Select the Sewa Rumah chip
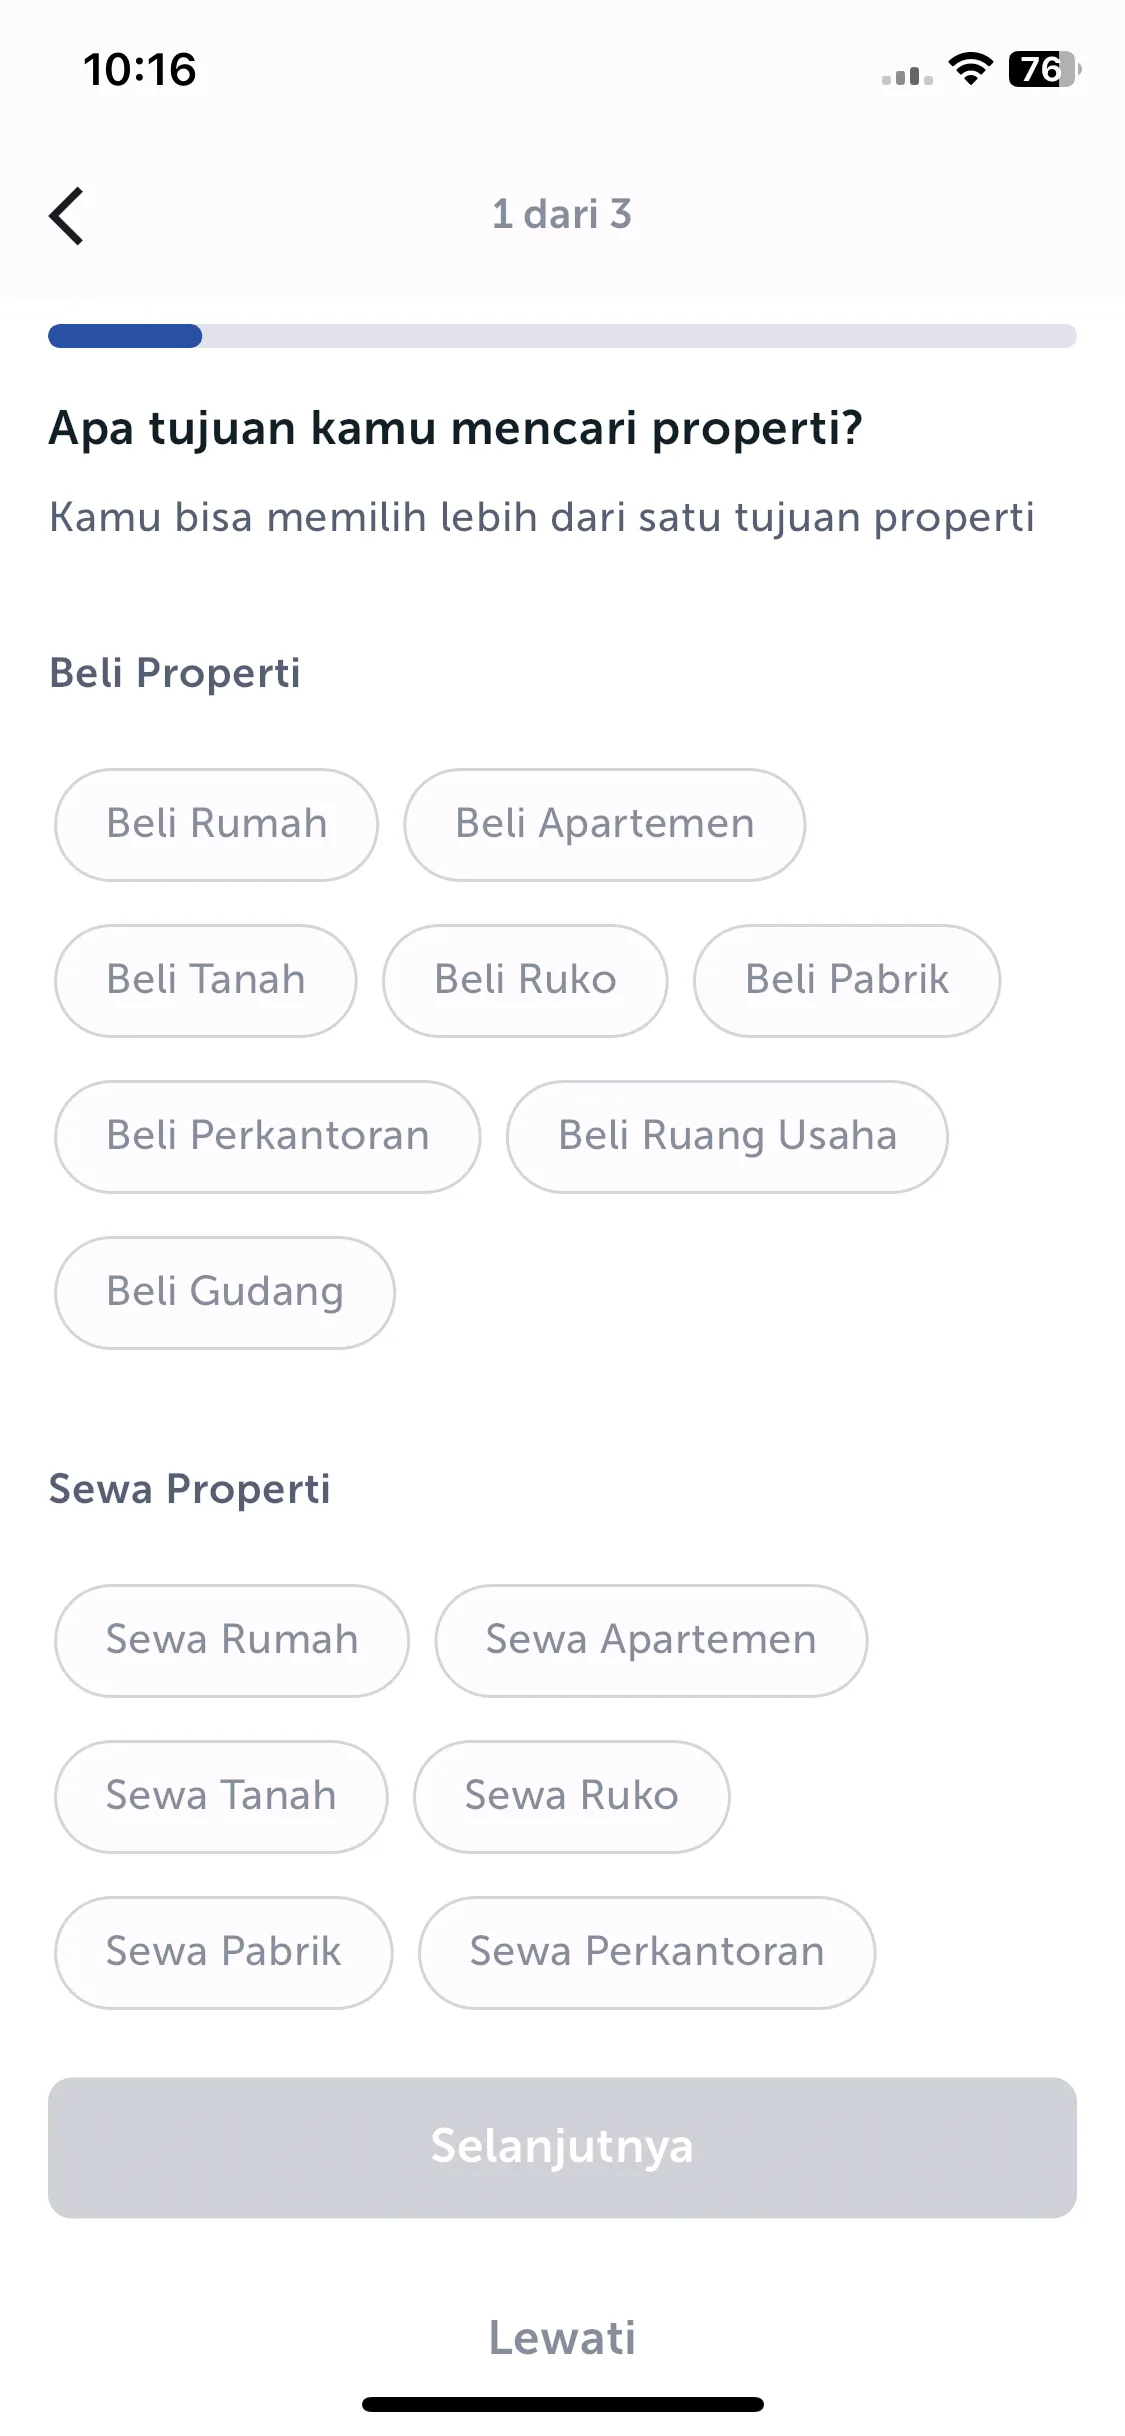The height and width of the screenshot is (2436, 1125). [x=231, y=1640]
